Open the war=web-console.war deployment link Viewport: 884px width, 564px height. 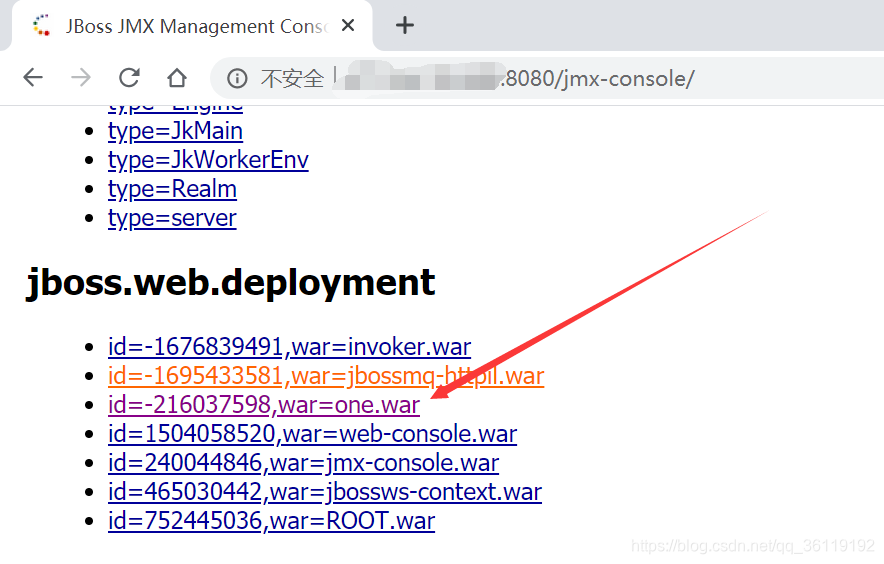click(312, 434)
